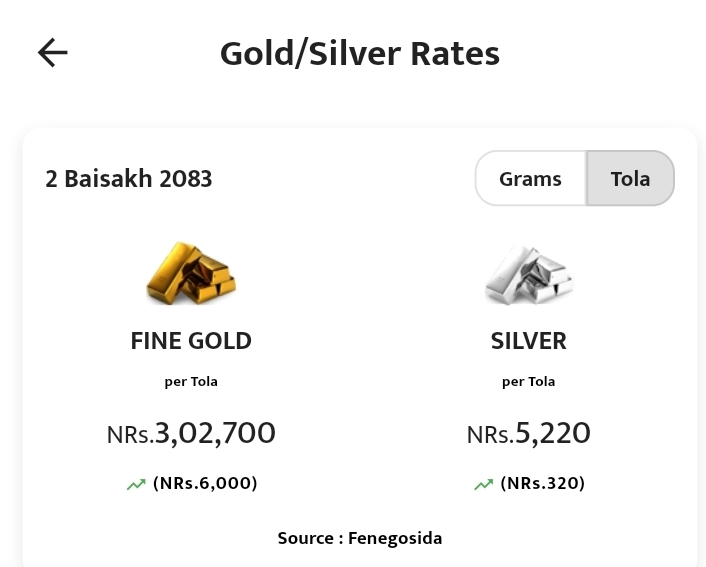Click the NRs. prefix before the silver price
Image resolution: width=706 pixels, height=567 pixels.
(490, 436)
